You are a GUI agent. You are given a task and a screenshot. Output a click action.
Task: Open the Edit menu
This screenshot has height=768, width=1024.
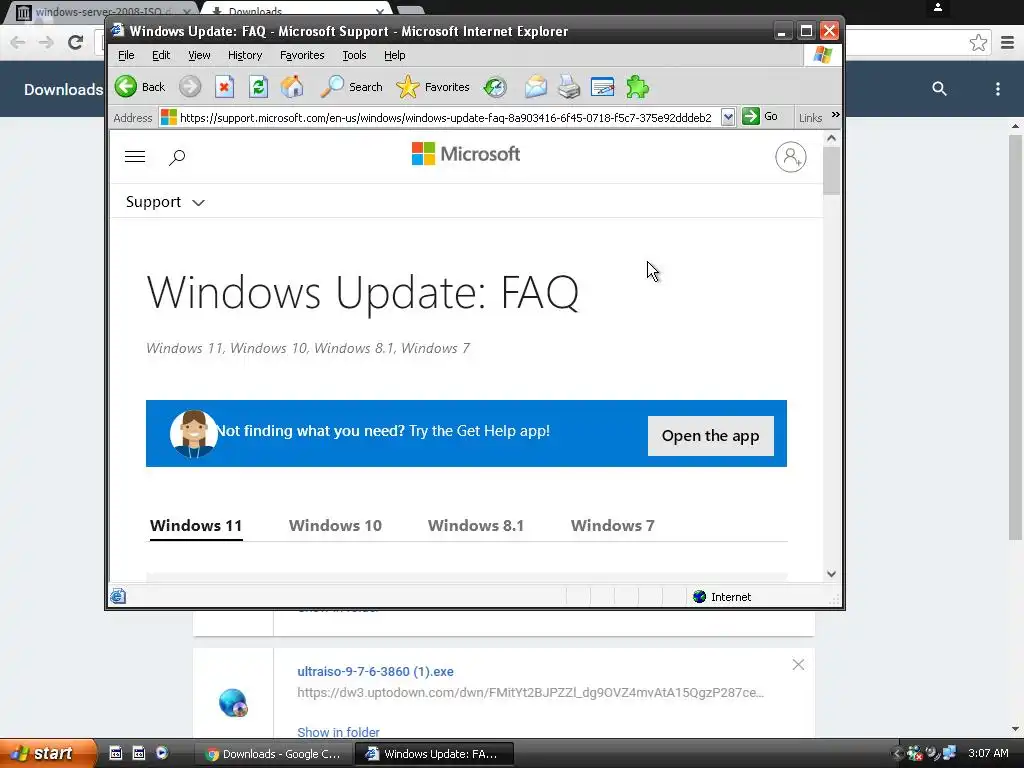pyautogui.click(x=161, y=56)
